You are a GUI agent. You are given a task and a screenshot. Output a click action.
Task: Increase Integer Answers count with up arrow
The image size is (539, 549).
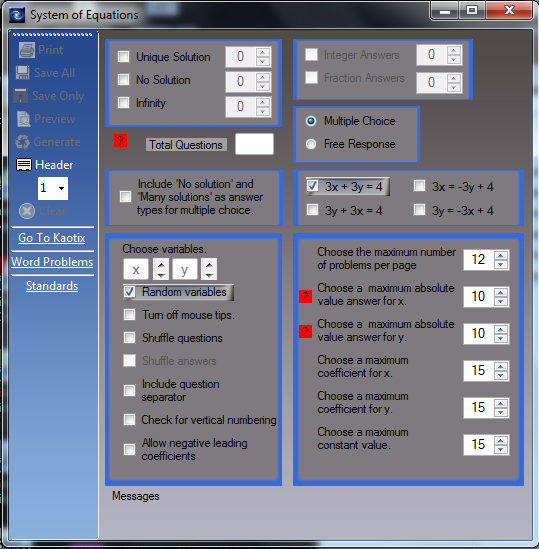tap(454, 50)
